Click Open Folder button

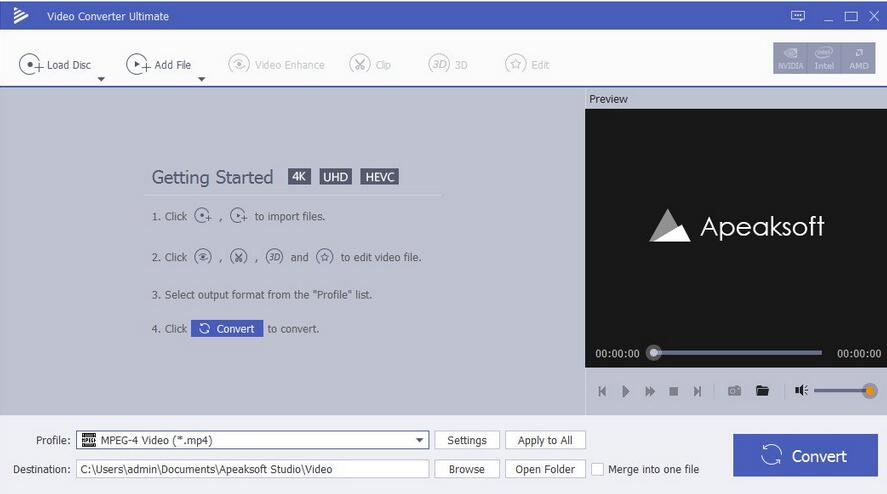(x=545, y=469)
